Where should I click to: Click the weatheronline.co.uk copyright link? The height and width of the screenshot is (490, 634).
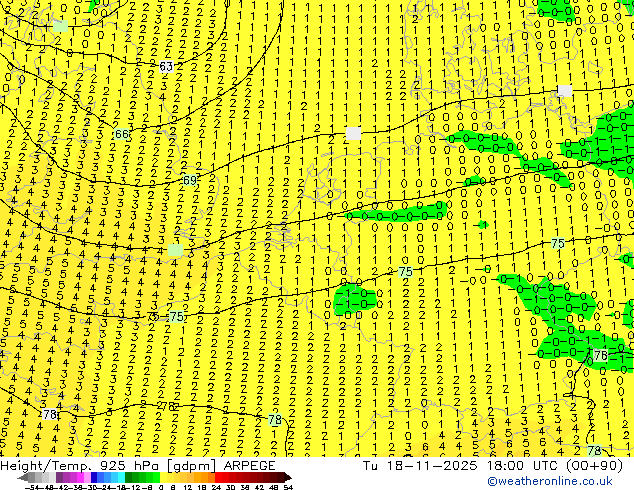pyautogui.click(x=550, y=481)
